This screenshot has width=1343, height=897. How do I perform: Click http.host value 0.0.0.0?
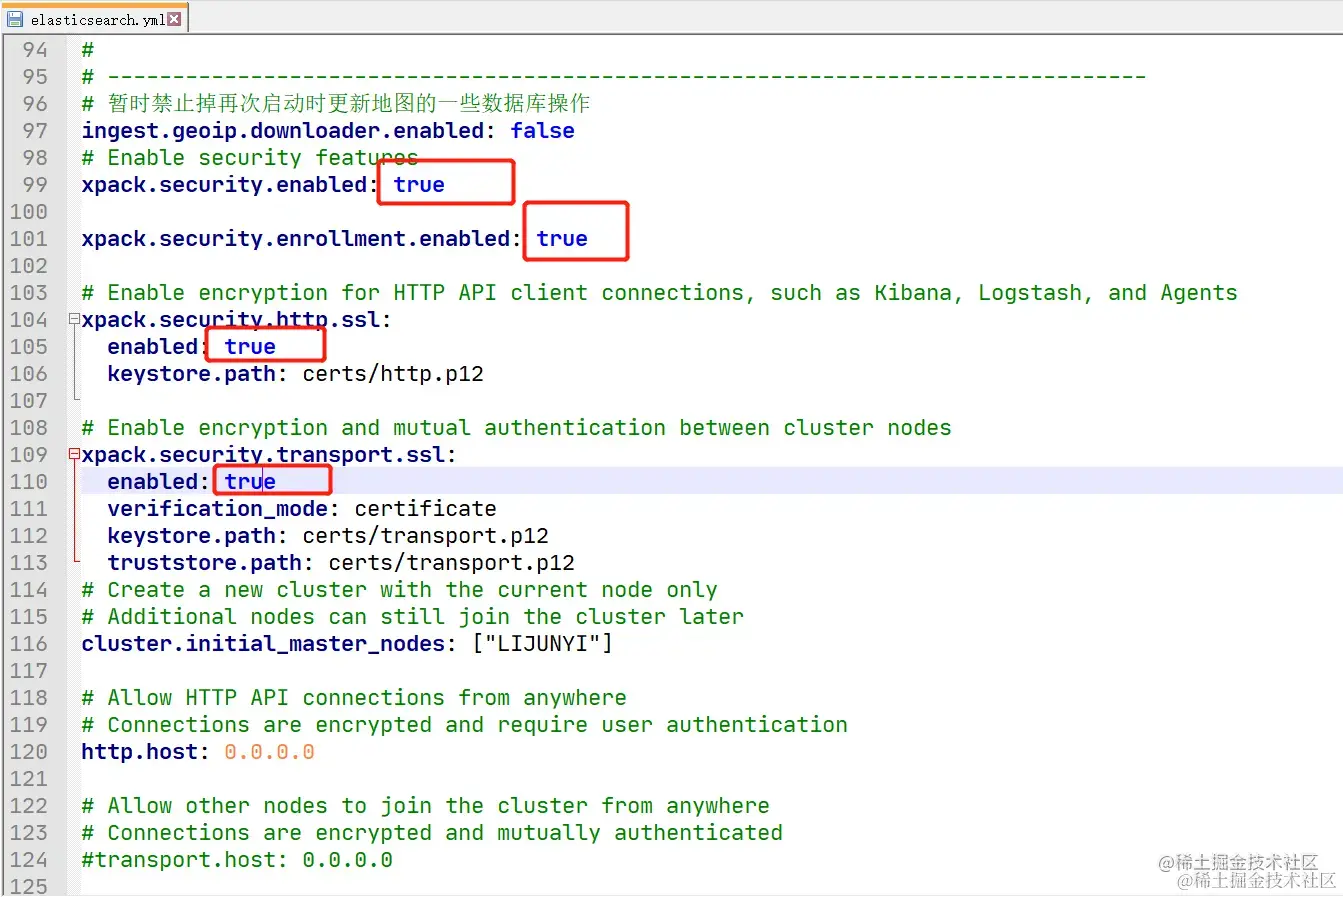click(x=269, y=752)
